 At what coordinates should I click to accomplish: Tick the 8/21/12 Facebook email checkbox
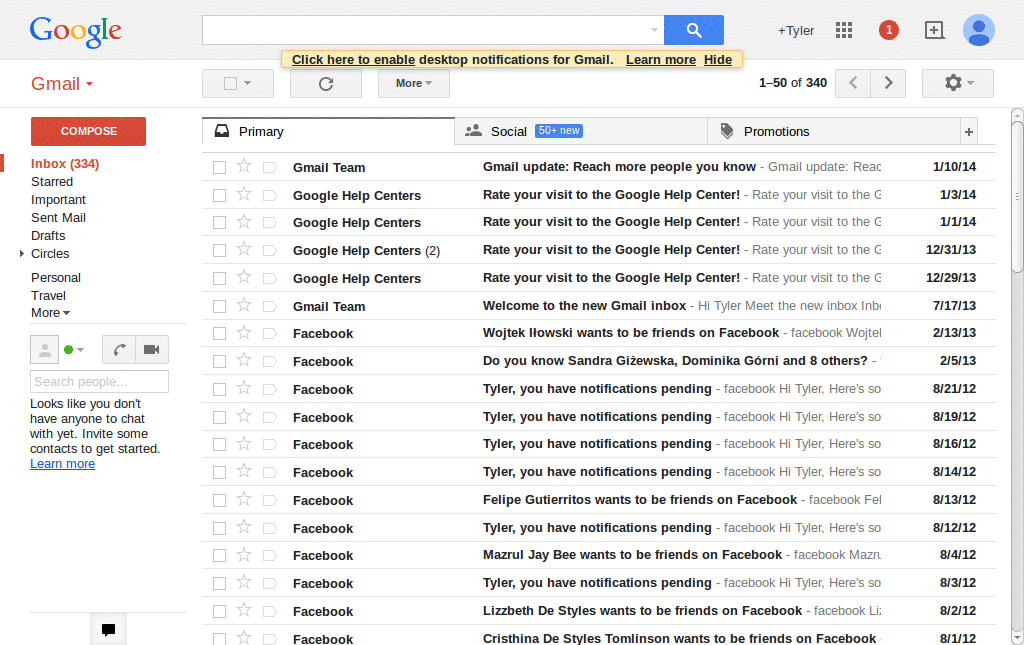[219, 390]
